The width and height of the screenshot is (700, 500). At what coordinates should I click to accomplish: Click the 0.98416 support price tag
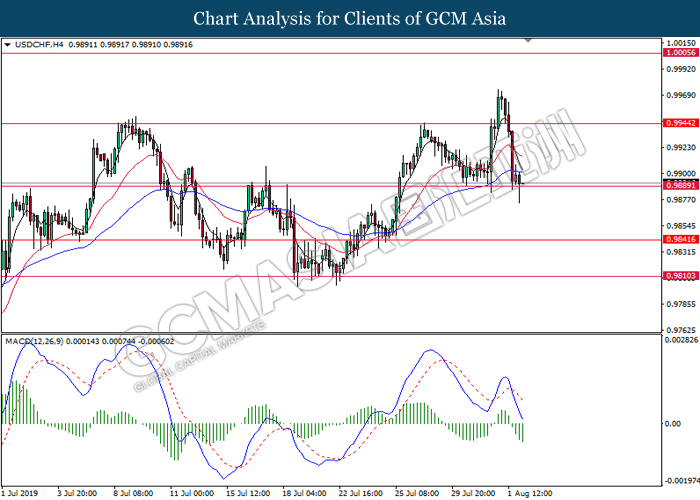[679, 240]
